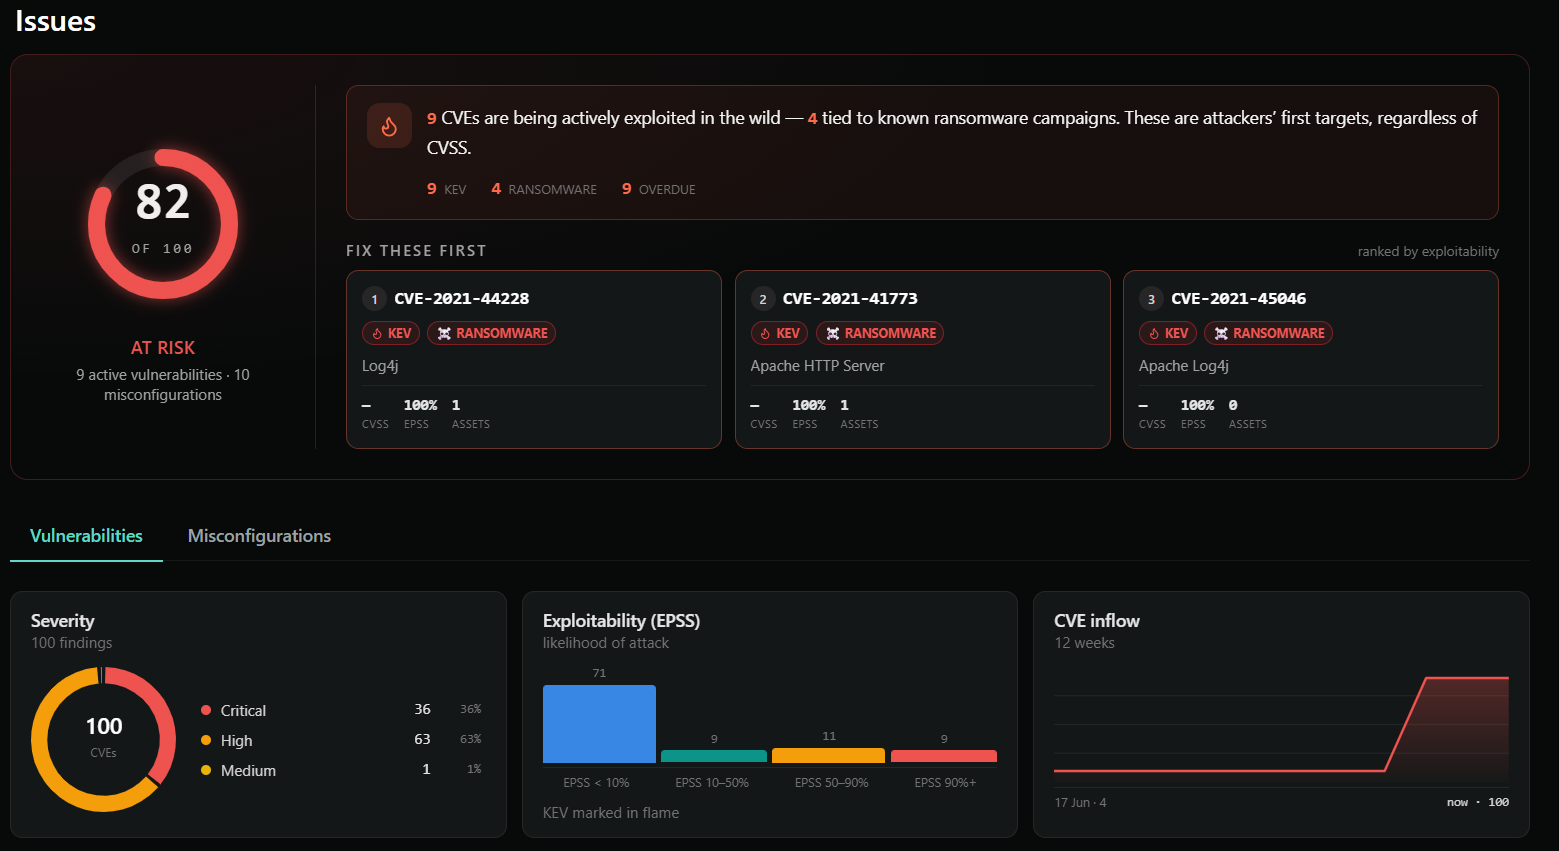Click the Medium yellow legend dot
Viewport: 1559px width, 851px height.
tap(206, 770)
